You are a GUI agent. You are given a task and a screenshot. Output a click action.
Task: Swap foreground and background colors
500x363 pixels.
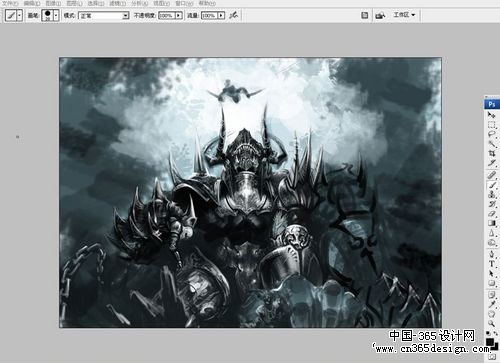coord(495,333)
